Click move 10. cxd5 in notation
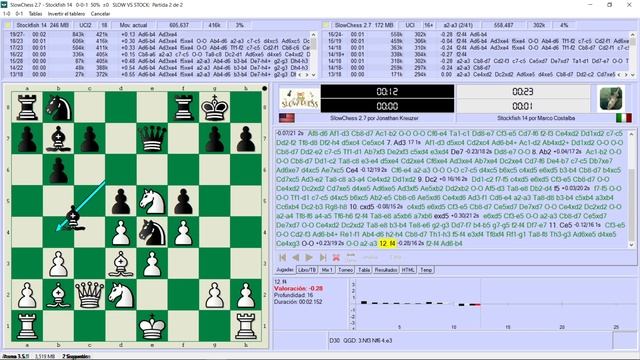The image size is (640, 360). coord(361,207)
